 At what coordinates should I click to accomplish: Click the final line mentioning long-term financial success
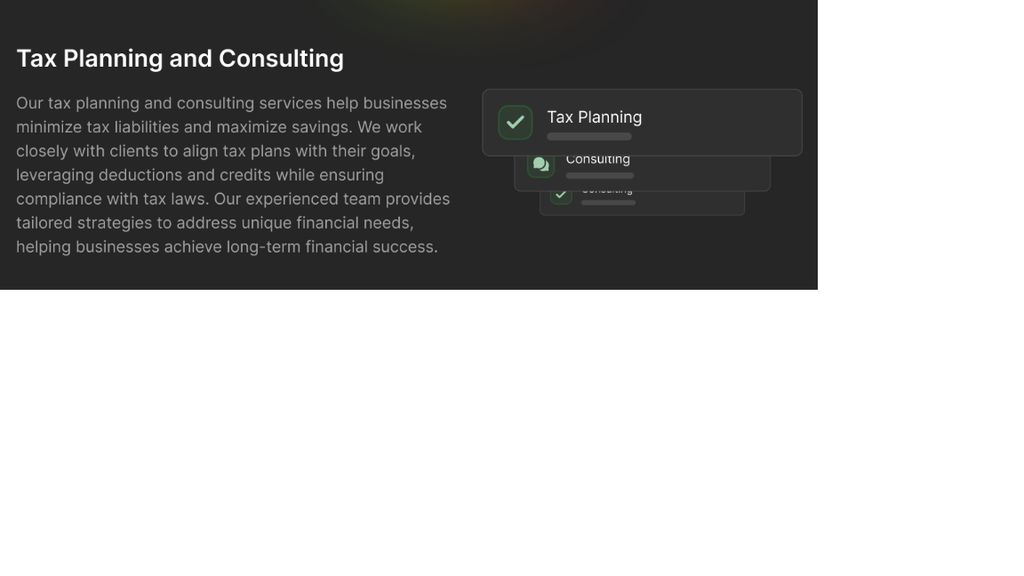coord(227,247)
